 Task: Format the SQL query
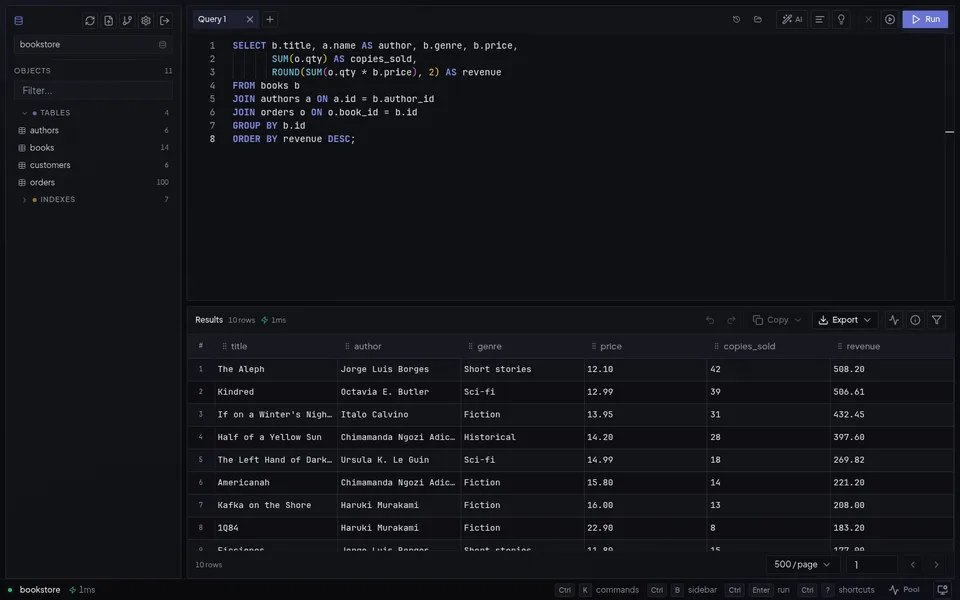click(819, 20)
